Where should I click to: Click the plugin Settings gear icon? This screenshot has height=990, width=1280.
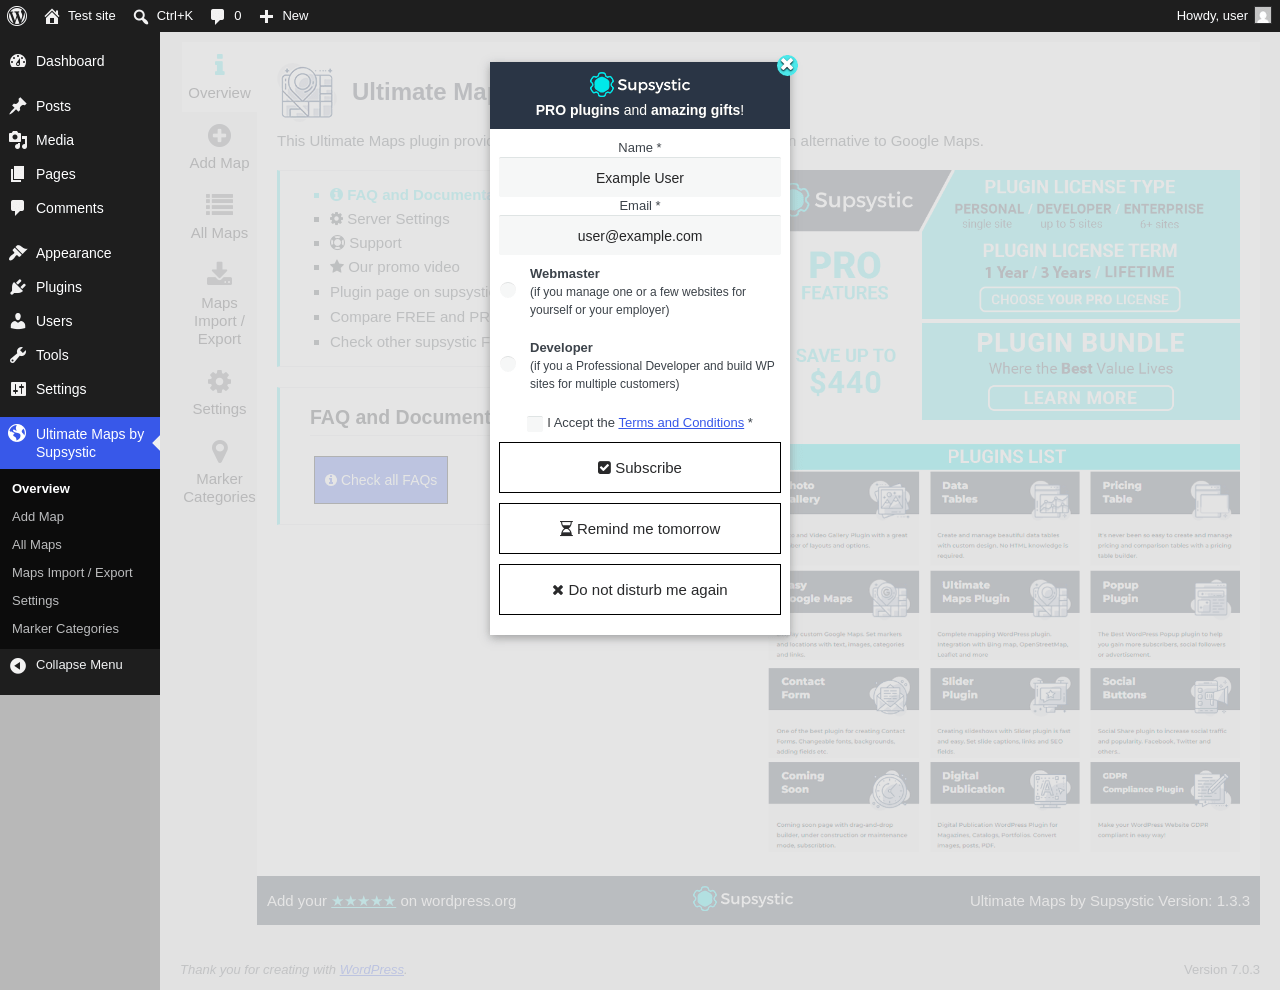click(x=220, y=381)
